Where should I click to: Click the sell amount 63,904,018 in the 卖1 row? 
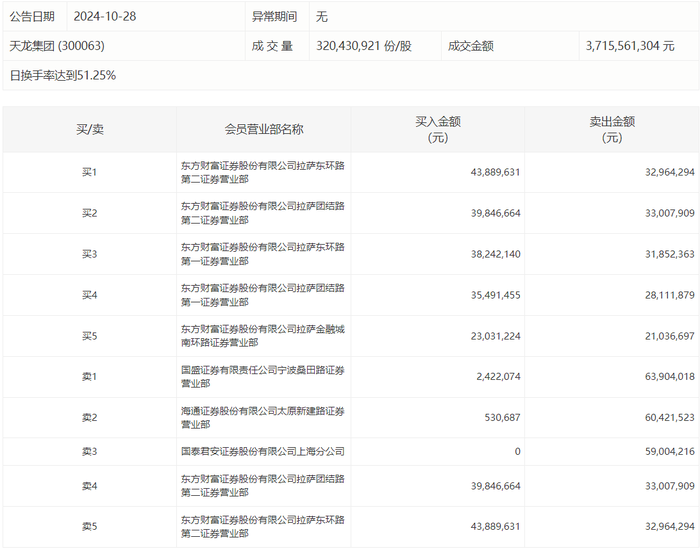click(670, 377)
